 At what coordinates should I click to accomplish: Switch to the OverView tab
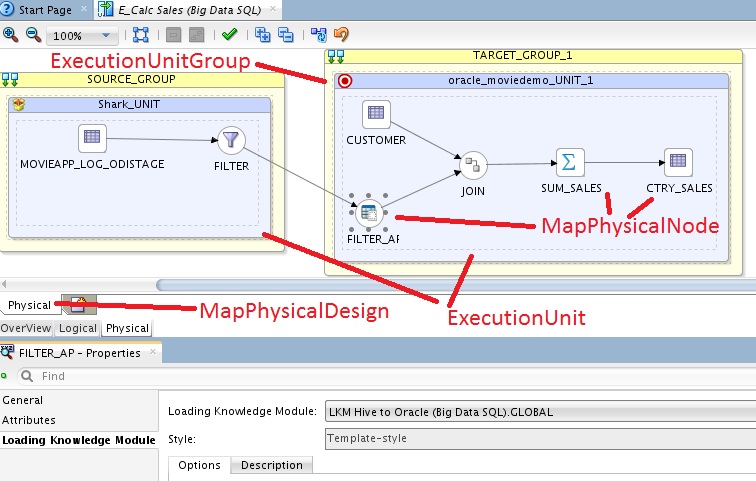pyautogui.click(x=25, y=328)
